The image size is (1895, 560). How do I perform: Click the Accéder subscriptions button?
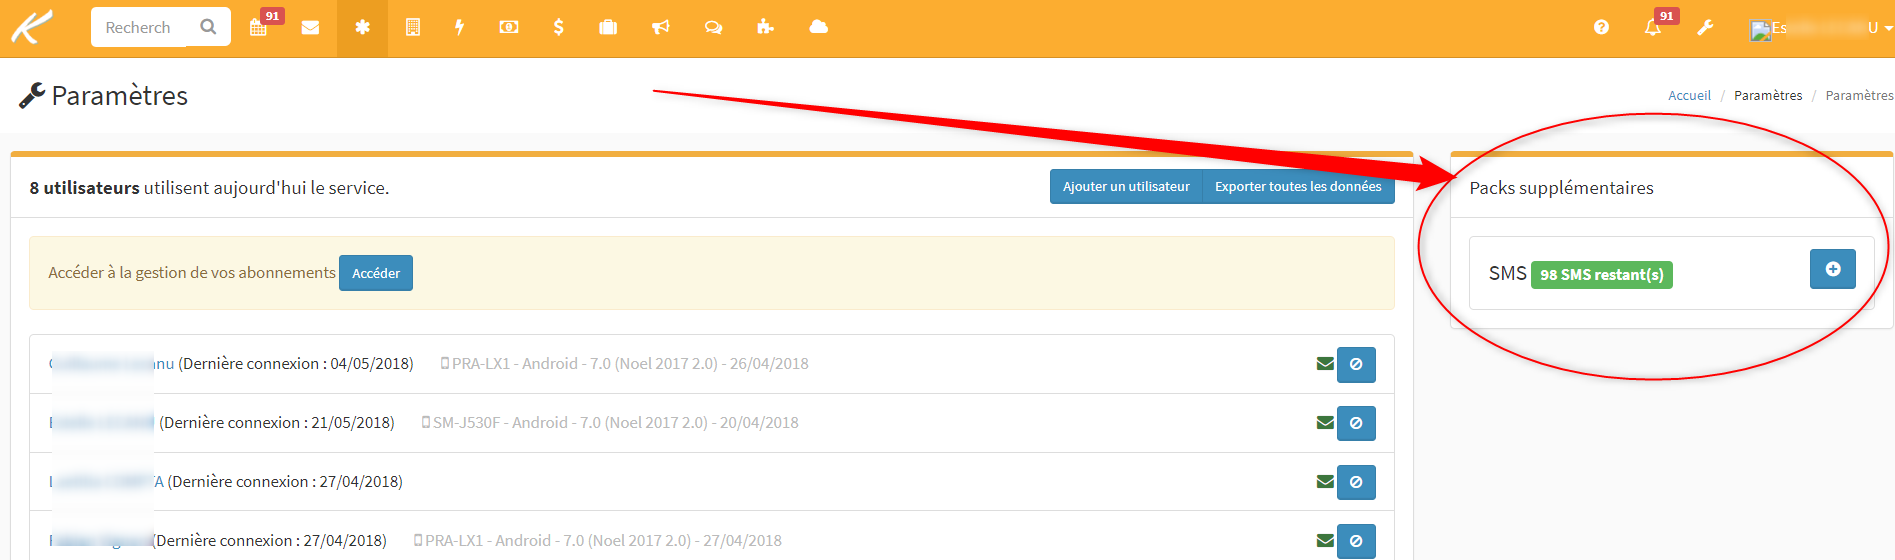pyautogui.click(x=376, y=273)
